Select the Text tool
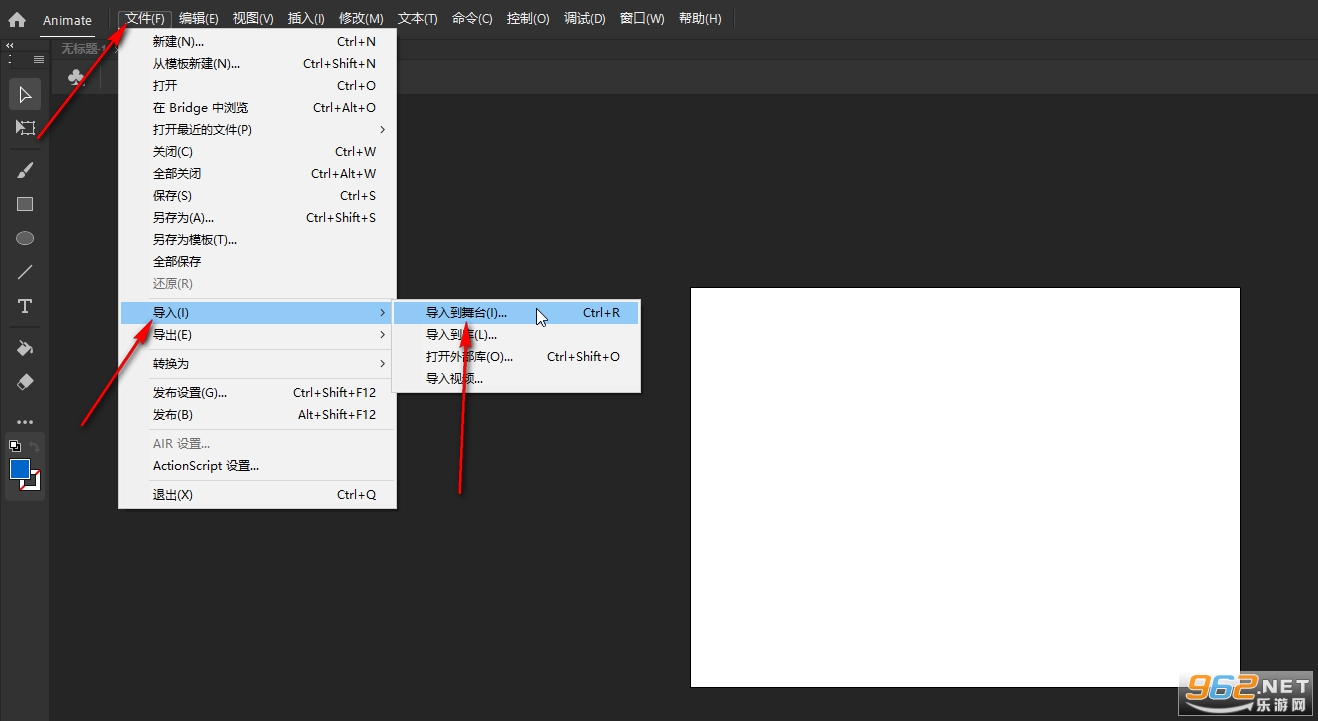Image resolution: width=1318 pixels, height=721 pixels. (x=25, y=306)
